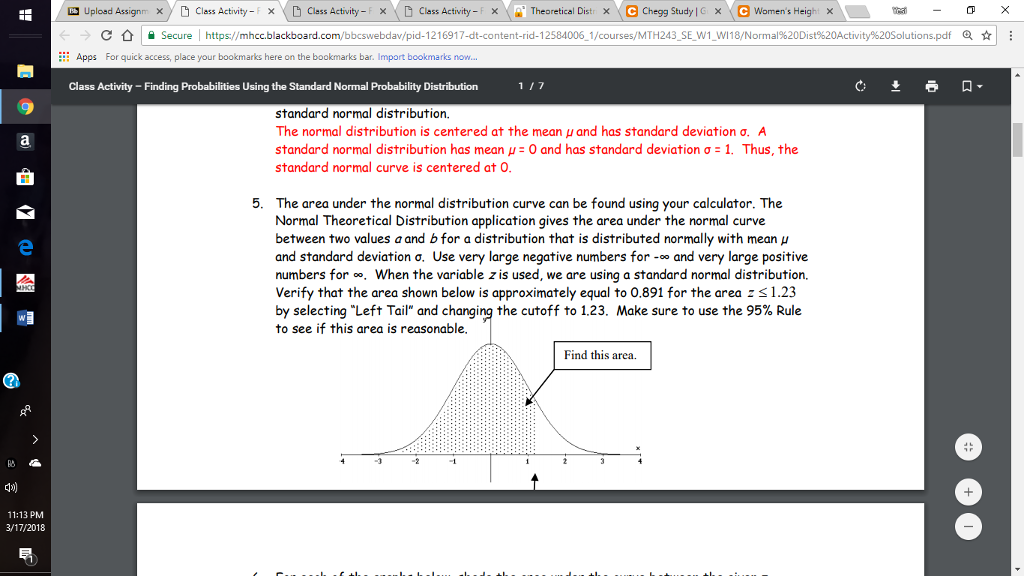Switch to Theoretical Distribution tab

click(x=562, y=11)
